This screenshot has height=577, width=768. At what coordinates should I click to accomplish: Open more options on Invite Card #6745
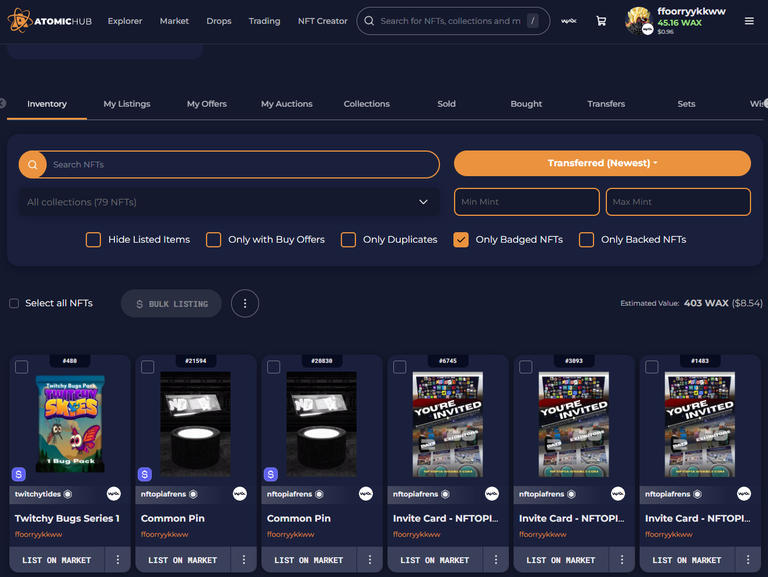click(x=496, y=559)
